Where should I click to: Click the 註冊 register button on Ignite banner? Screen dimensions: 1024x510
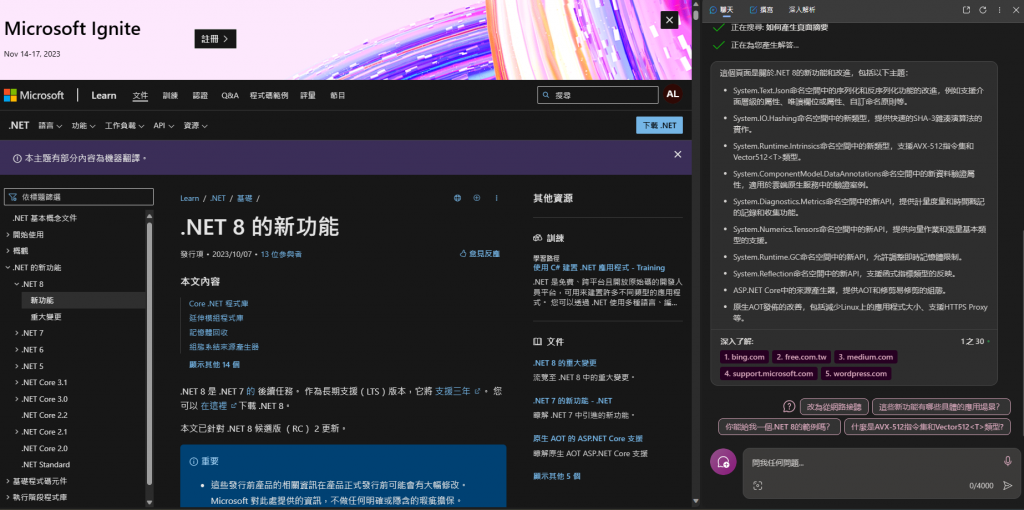[x=216, y=39]
